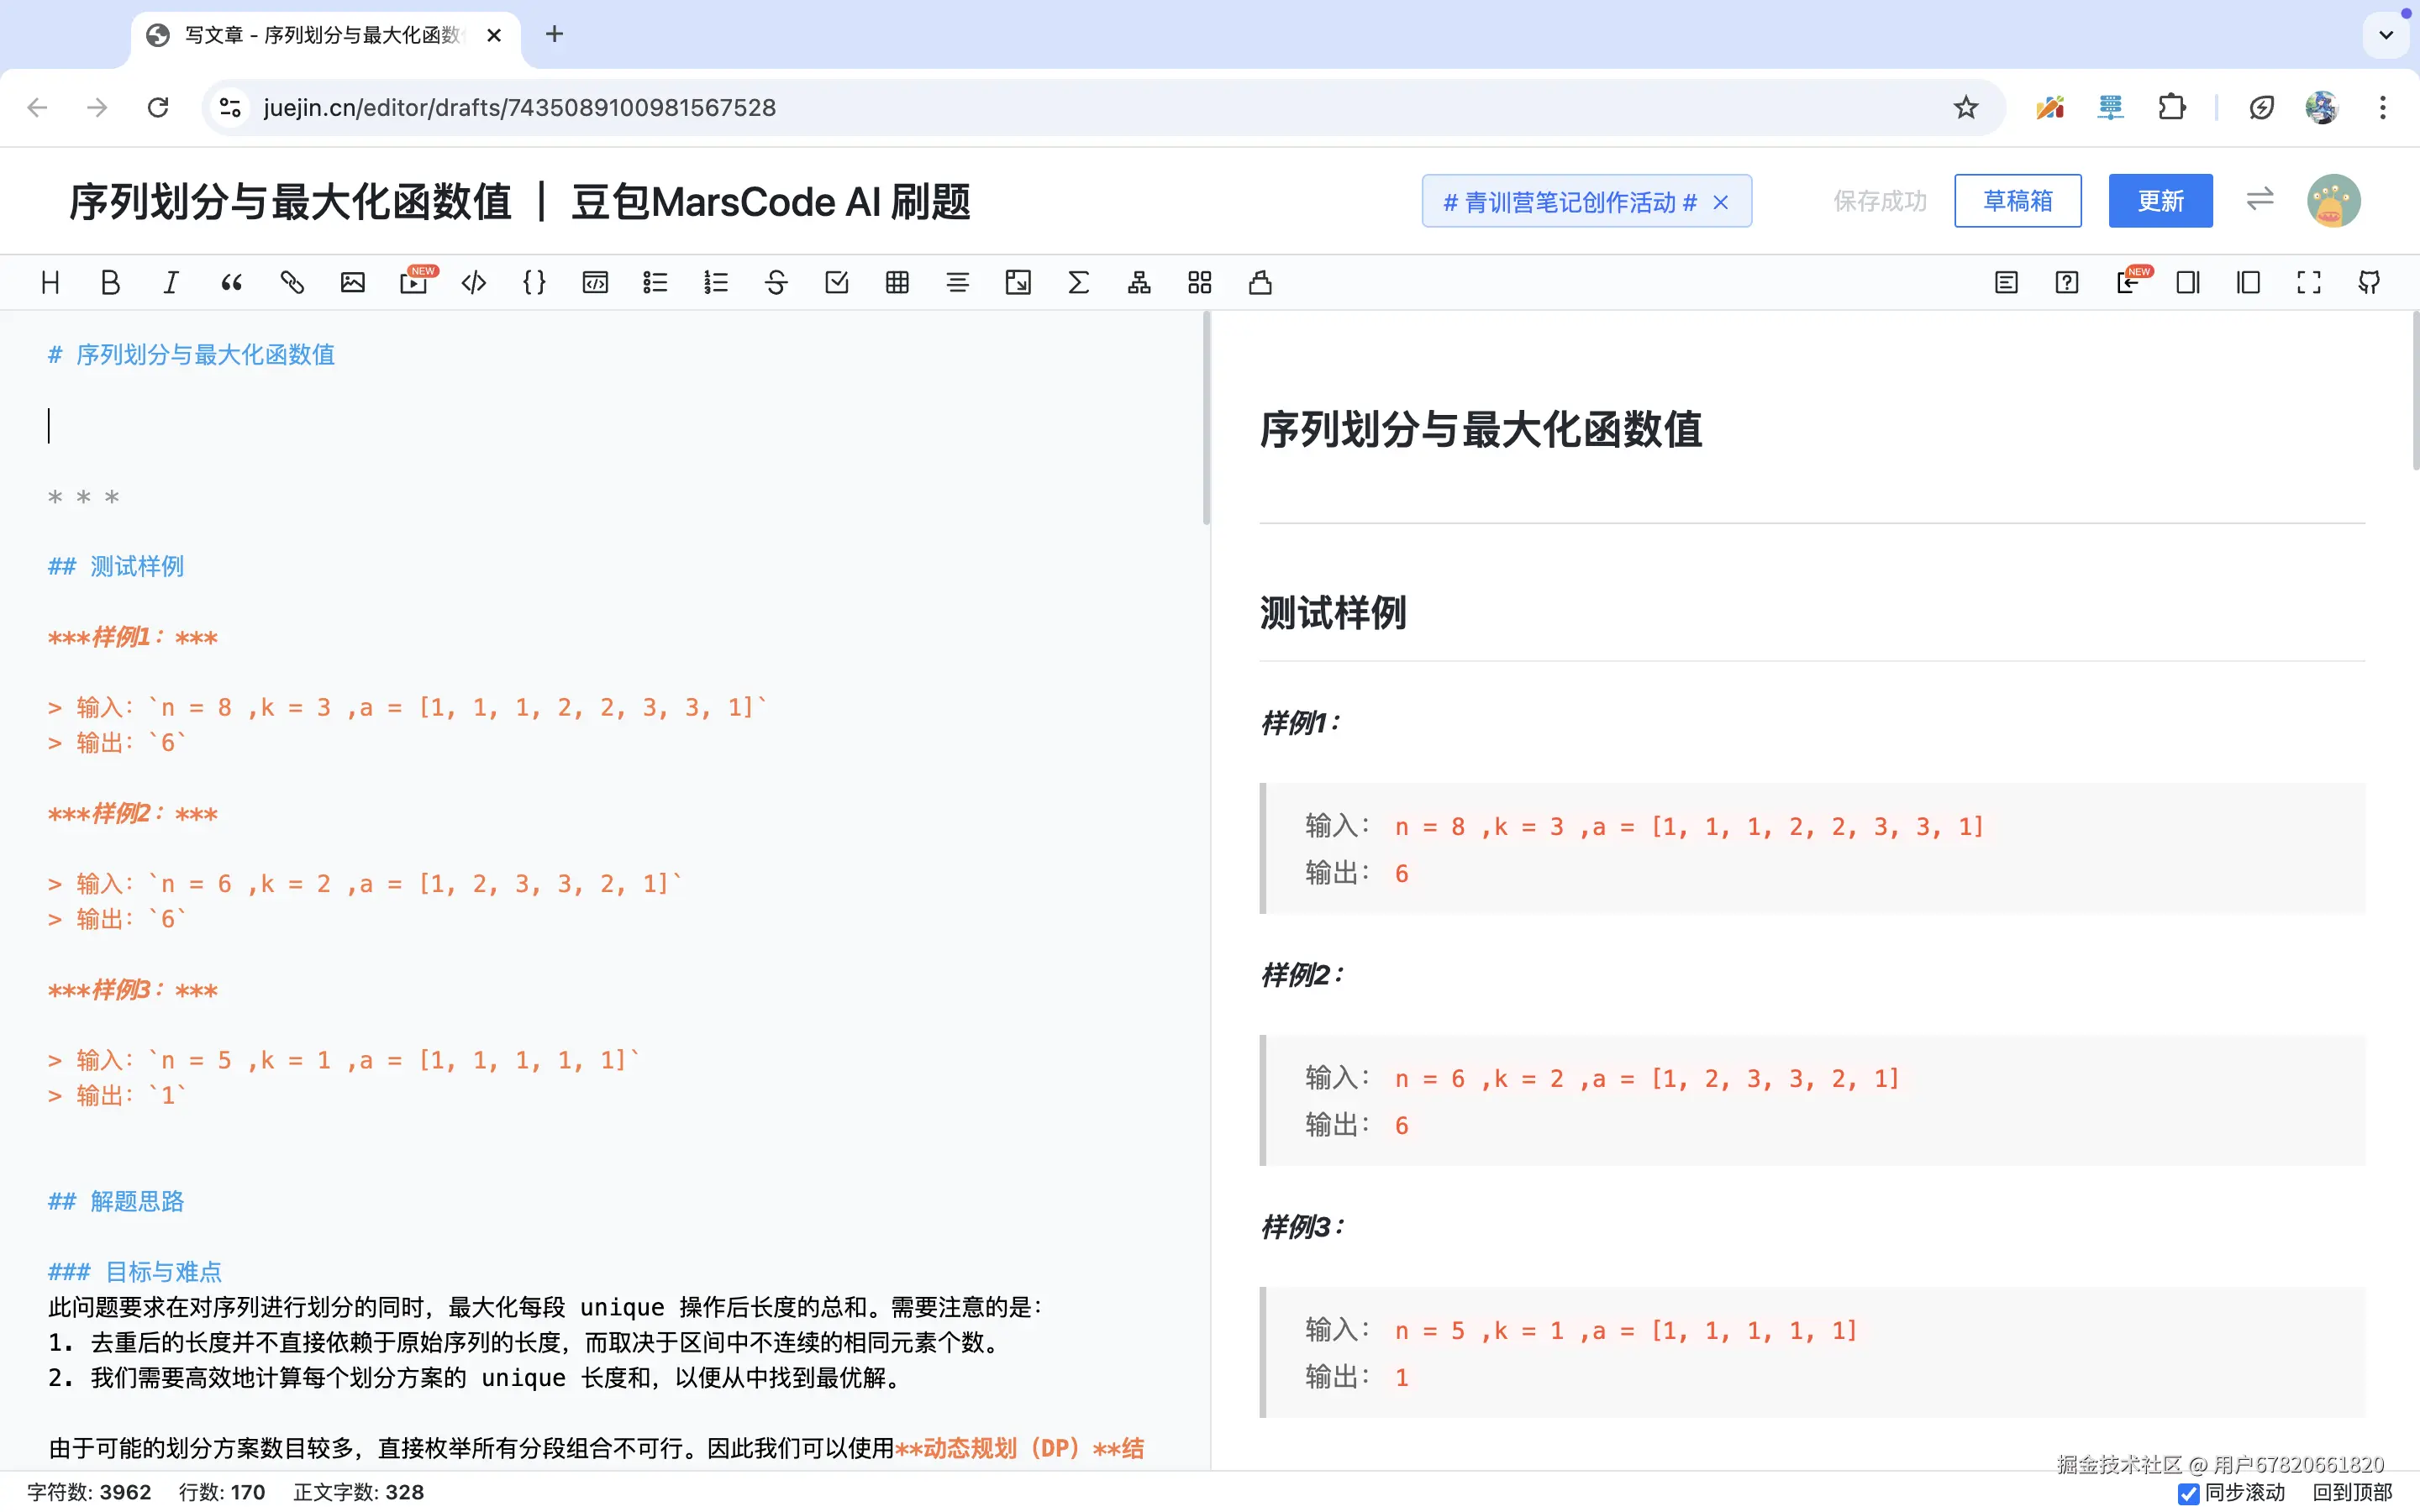Insert a math formula using the sigma icon

pyautogui.click(x=1078, y=282)
